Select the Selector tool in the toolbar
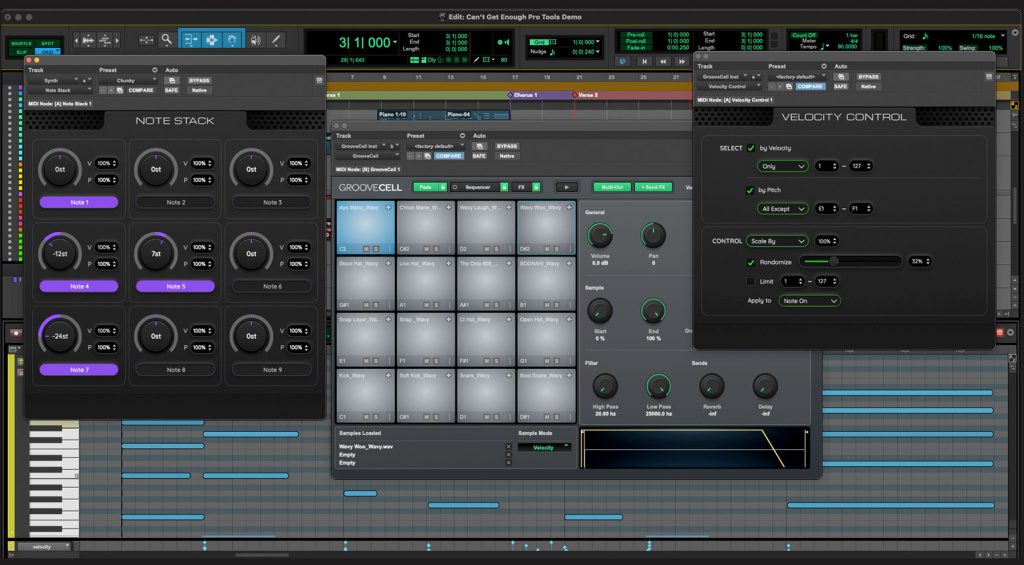 click(x=211, y=40)
